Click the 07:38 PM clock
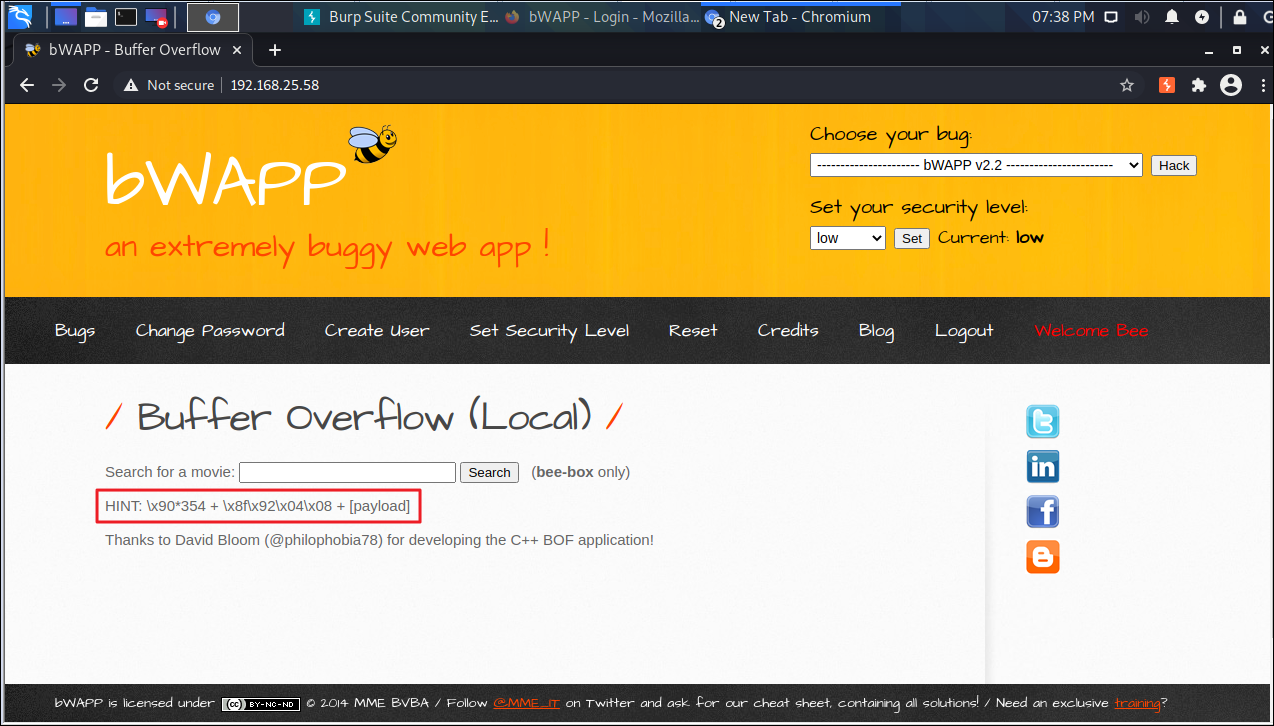1274x726 pixels. click(x=1063, y=17)
